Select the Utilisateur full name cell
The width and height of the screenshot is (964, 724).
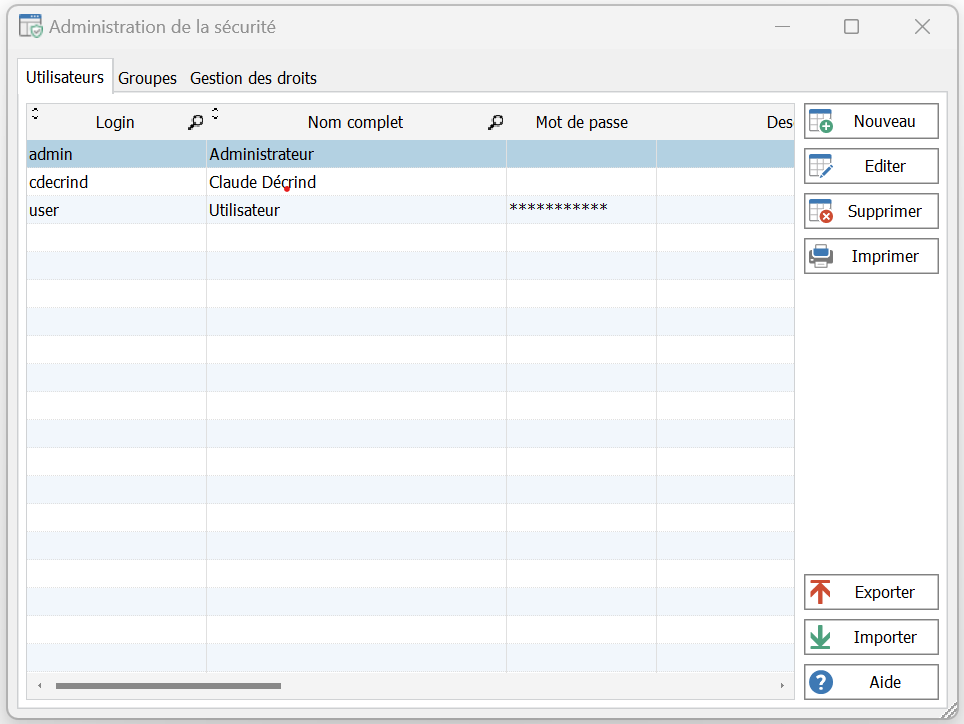[x=245, y=211]
